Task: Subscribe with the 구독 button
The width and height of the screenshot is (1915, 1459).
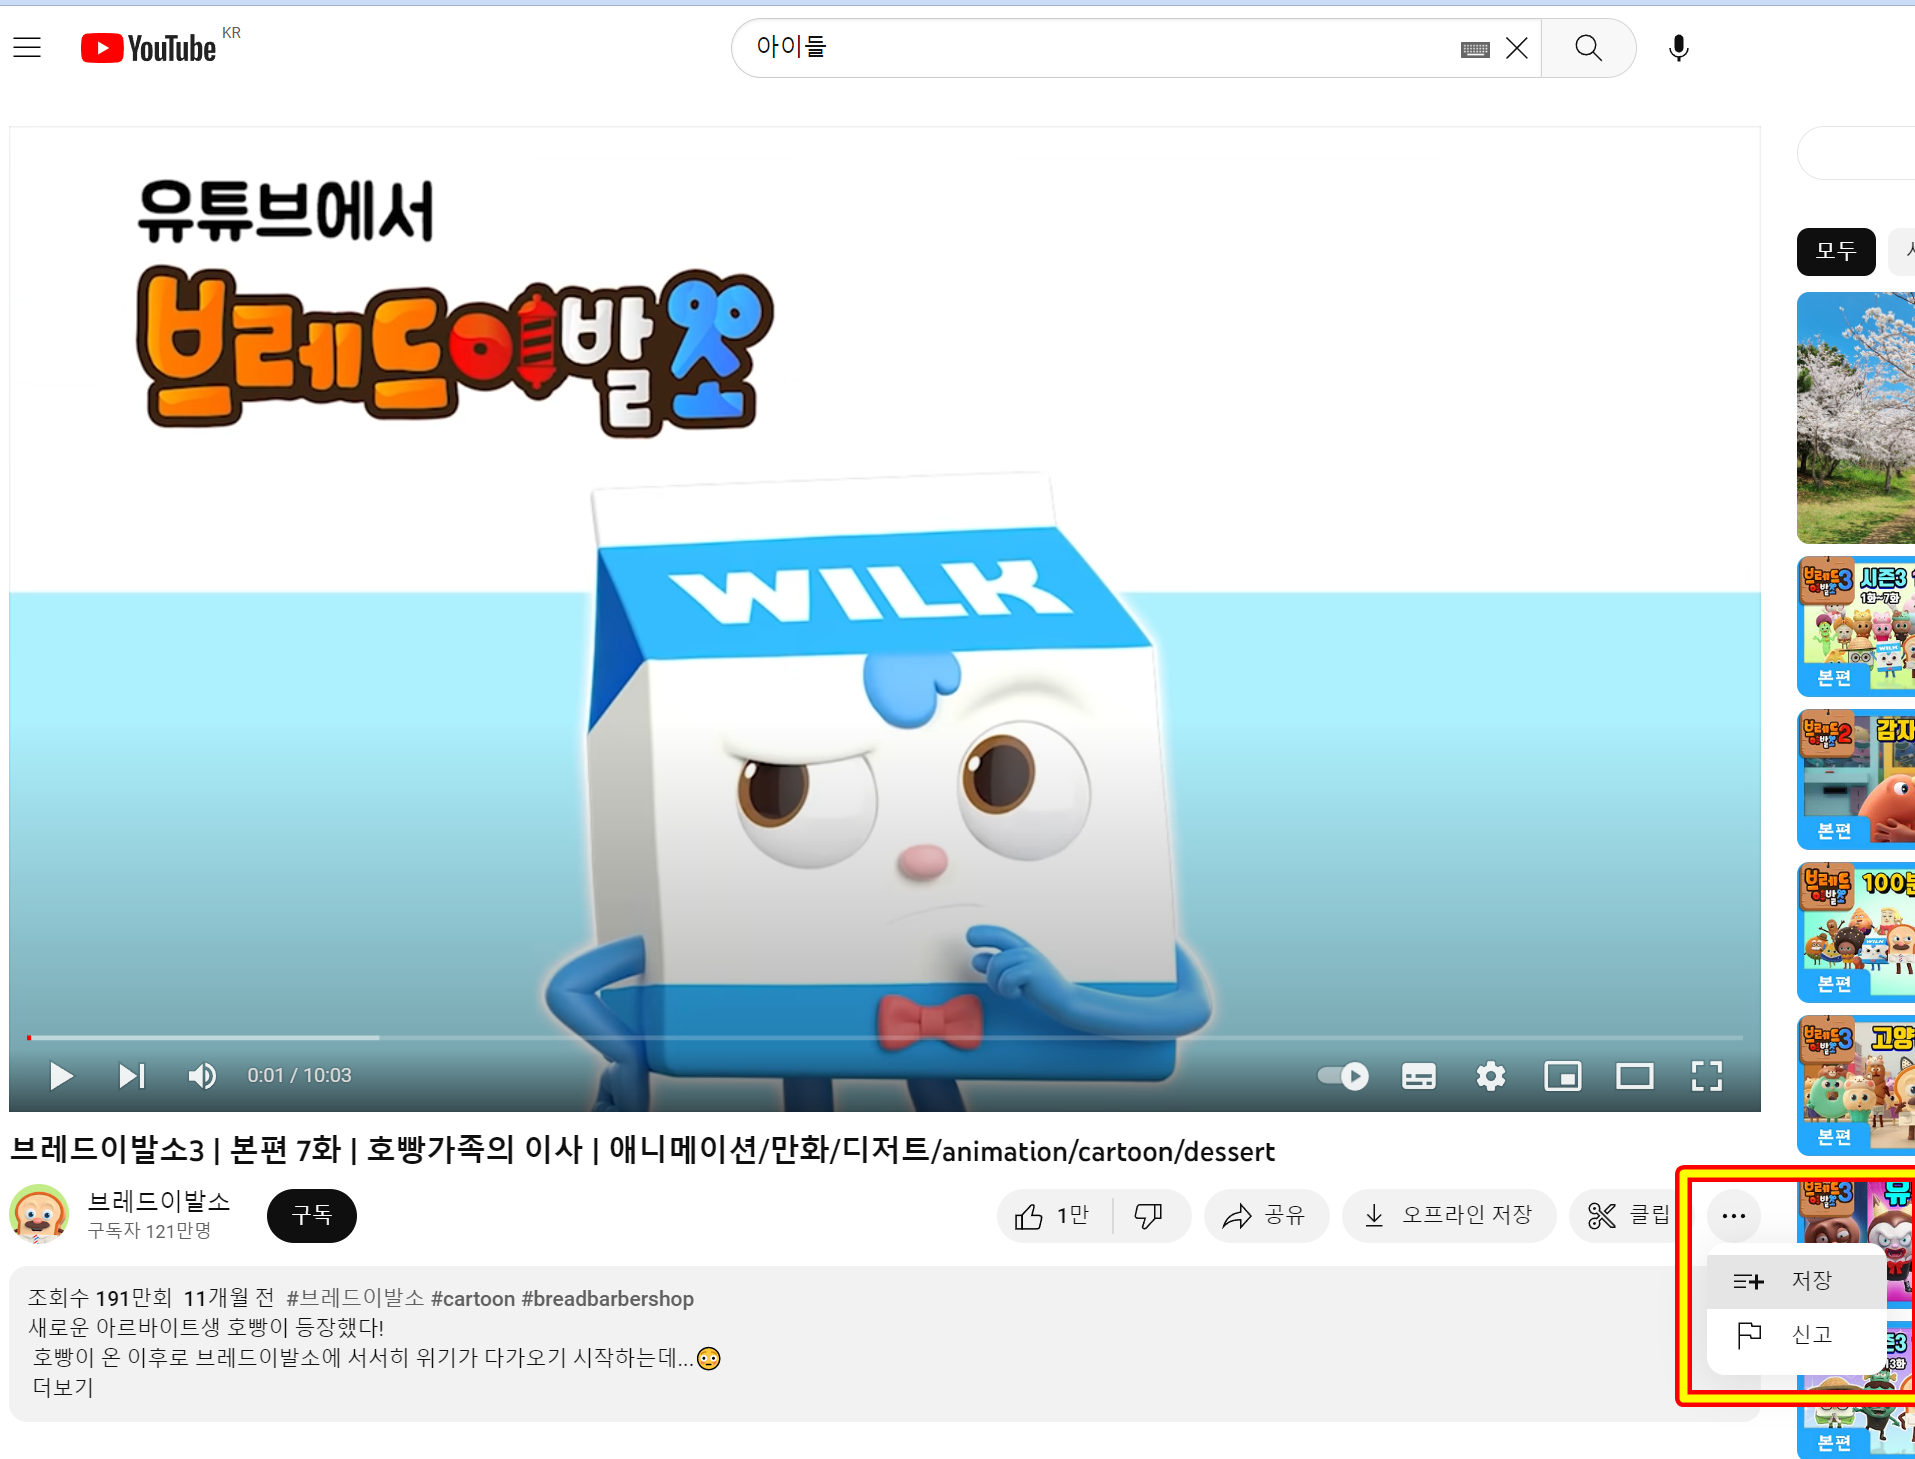Action: pos(312,1215)
